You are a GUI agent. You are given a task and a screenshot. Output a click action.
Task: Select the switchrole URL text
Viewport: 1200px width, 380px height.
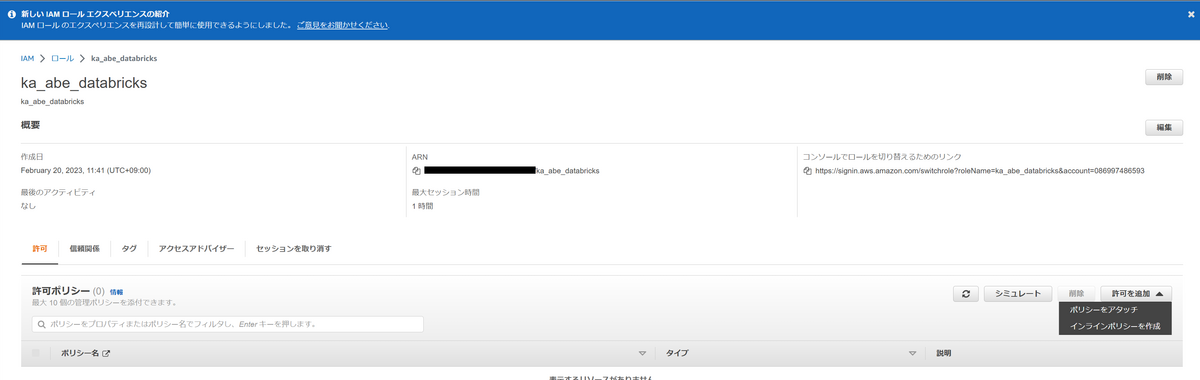point(980,171)
